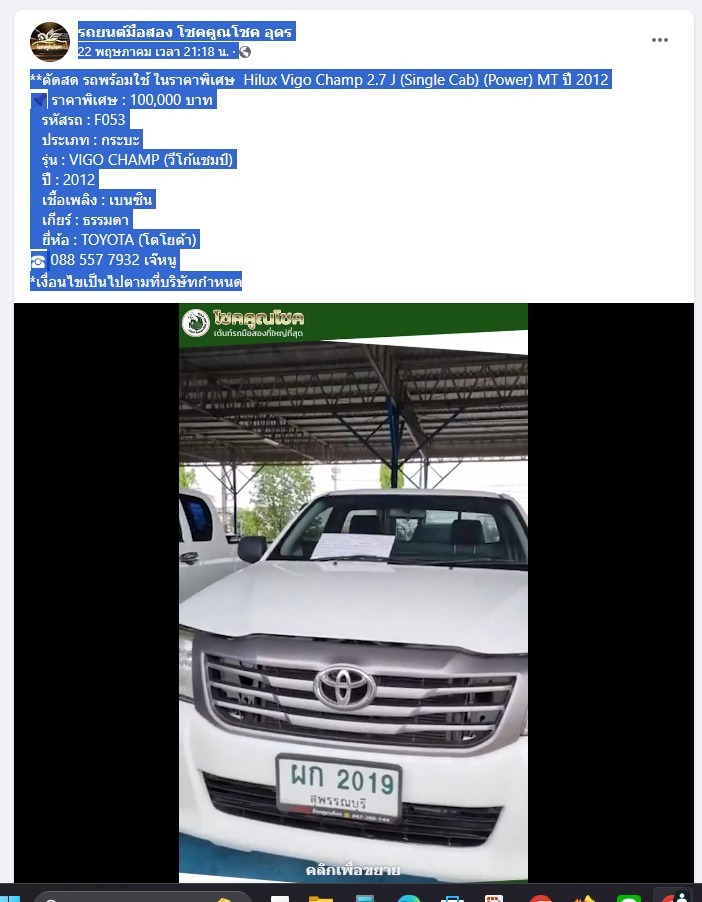Click the white Toyota video thumbnail
The height and width of the screenshot is (902, 702).
click(x=353, y=593)
